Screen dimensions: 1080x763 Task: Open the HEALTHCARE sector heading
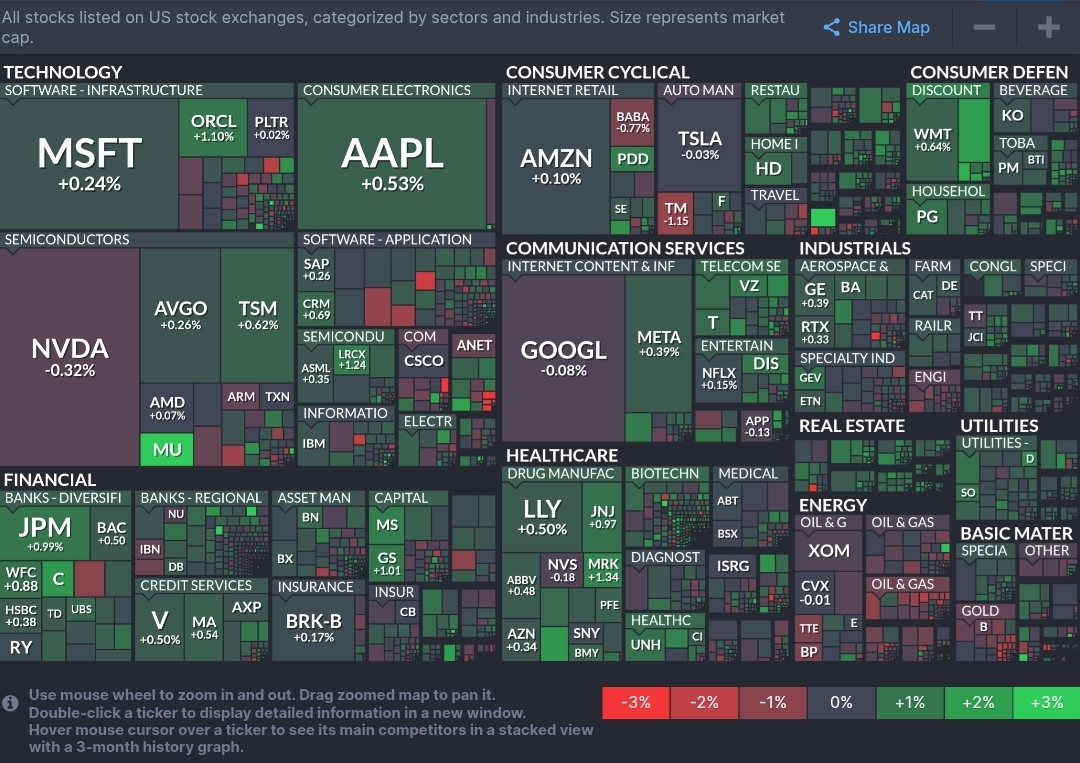tap(562, 455)
